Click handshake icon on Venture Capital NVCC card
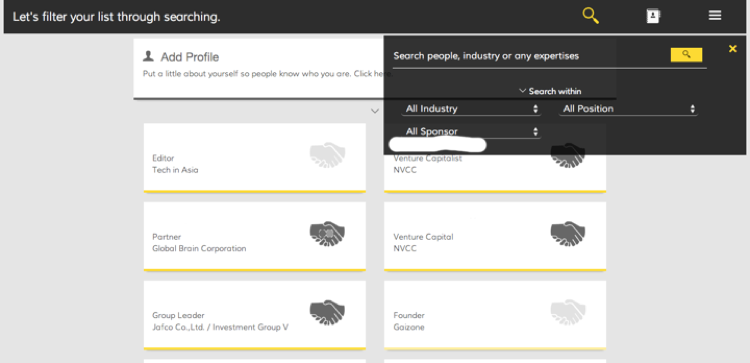750x363 pixels. tap(568, 233)
